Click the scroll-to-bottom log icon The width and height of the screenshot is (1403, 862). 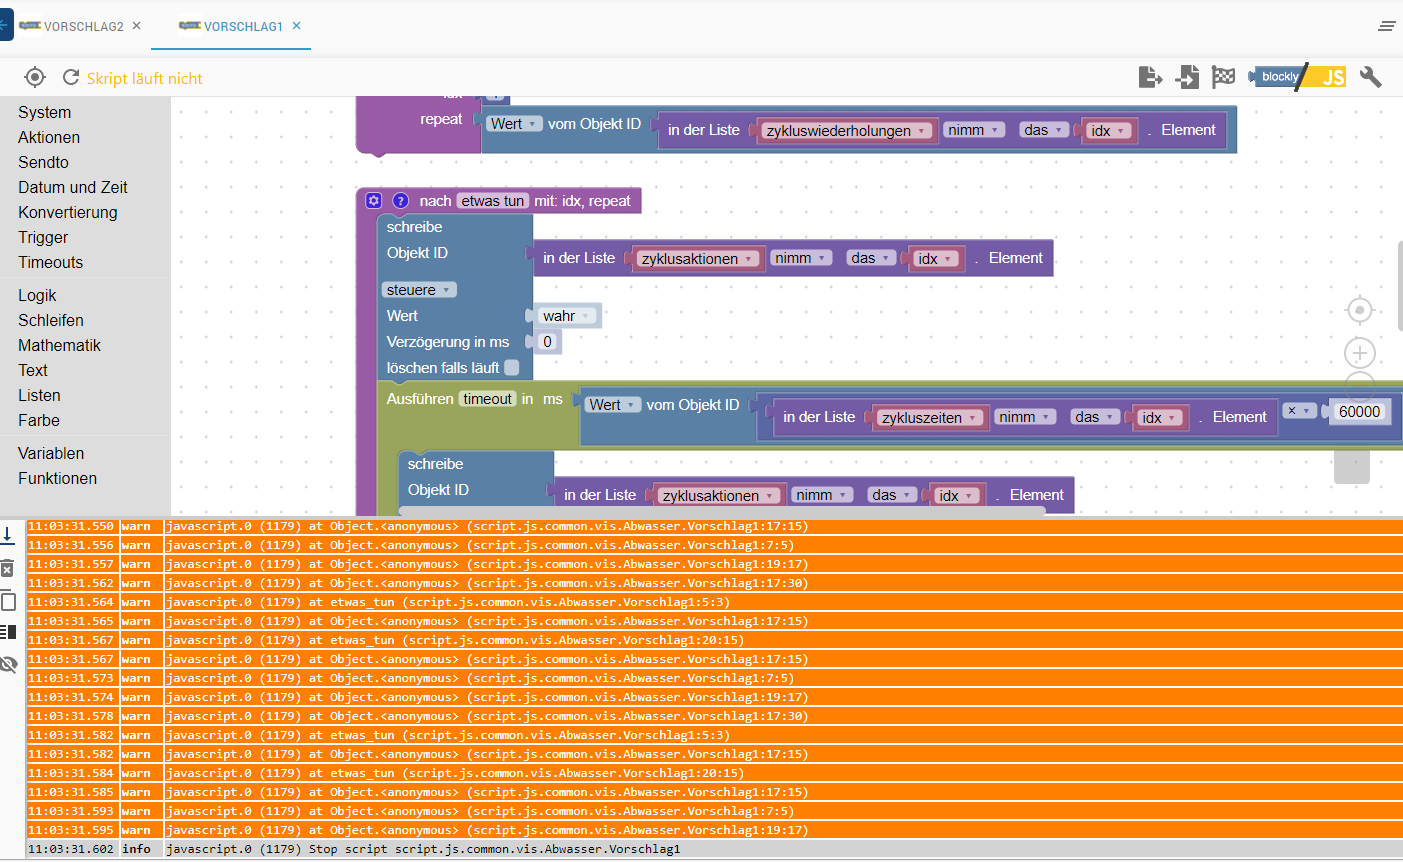pos(8,534)
